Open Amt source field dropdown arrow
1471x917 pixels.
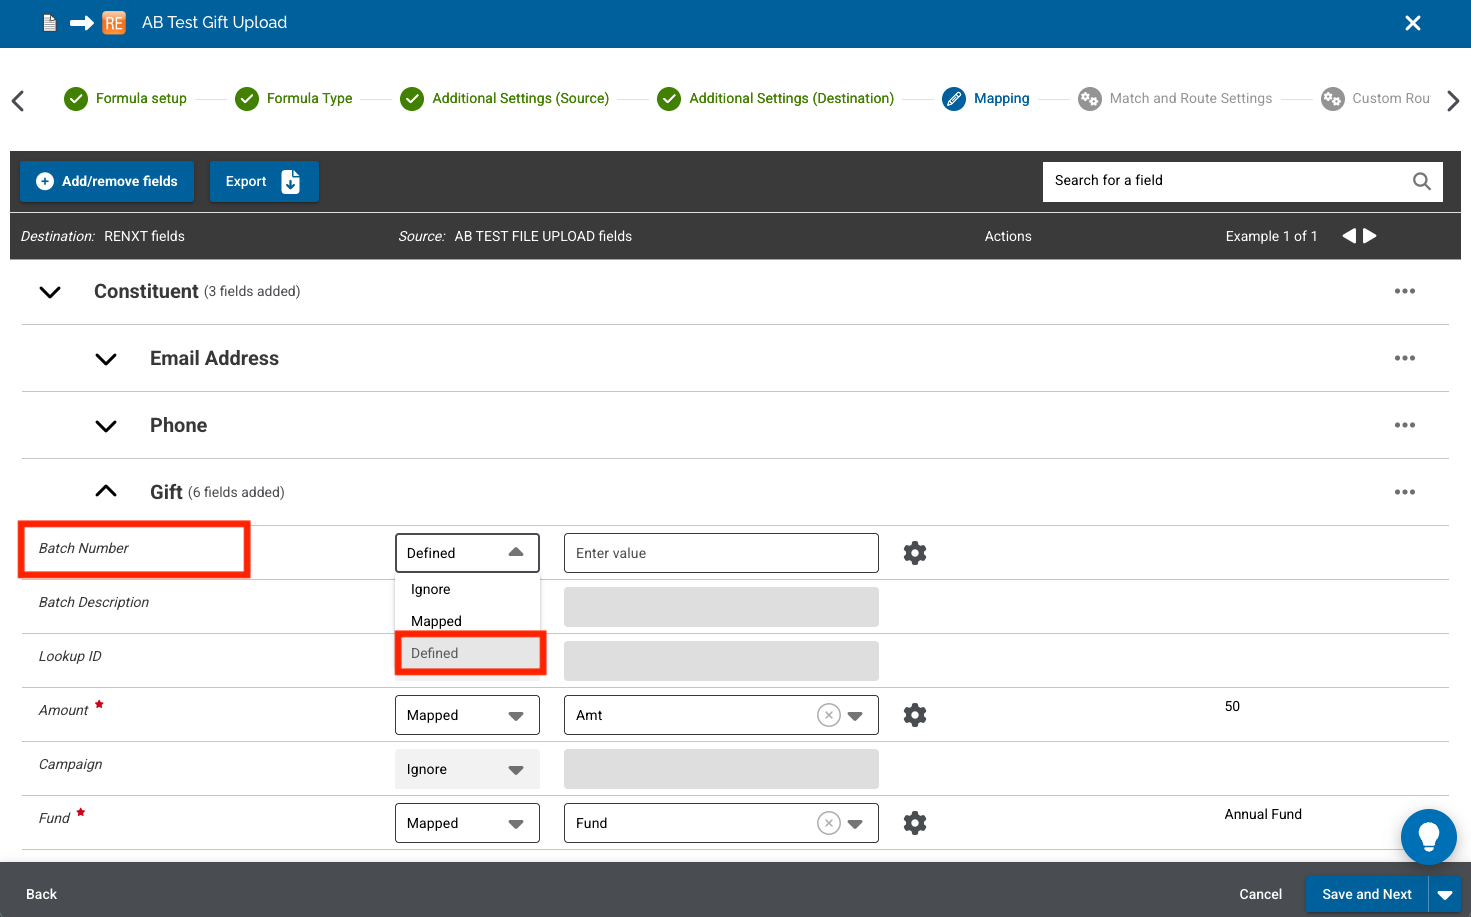(x=856, y=716)
